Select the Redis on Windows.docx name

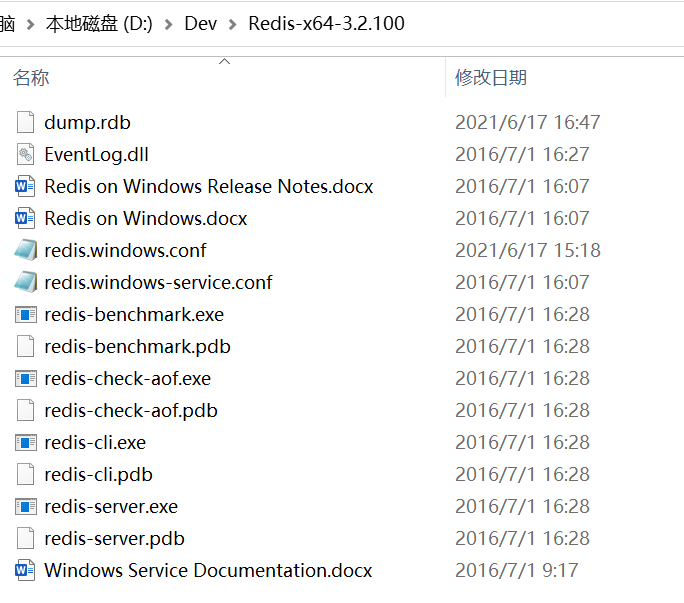coord(146,218)
